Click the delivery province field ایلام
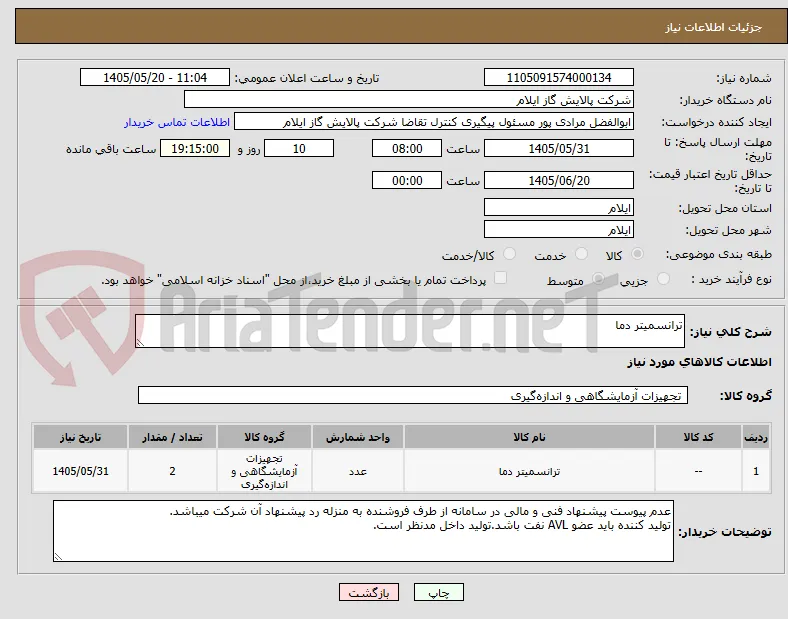Screen dimensions: 788x619 pos(559,208)
